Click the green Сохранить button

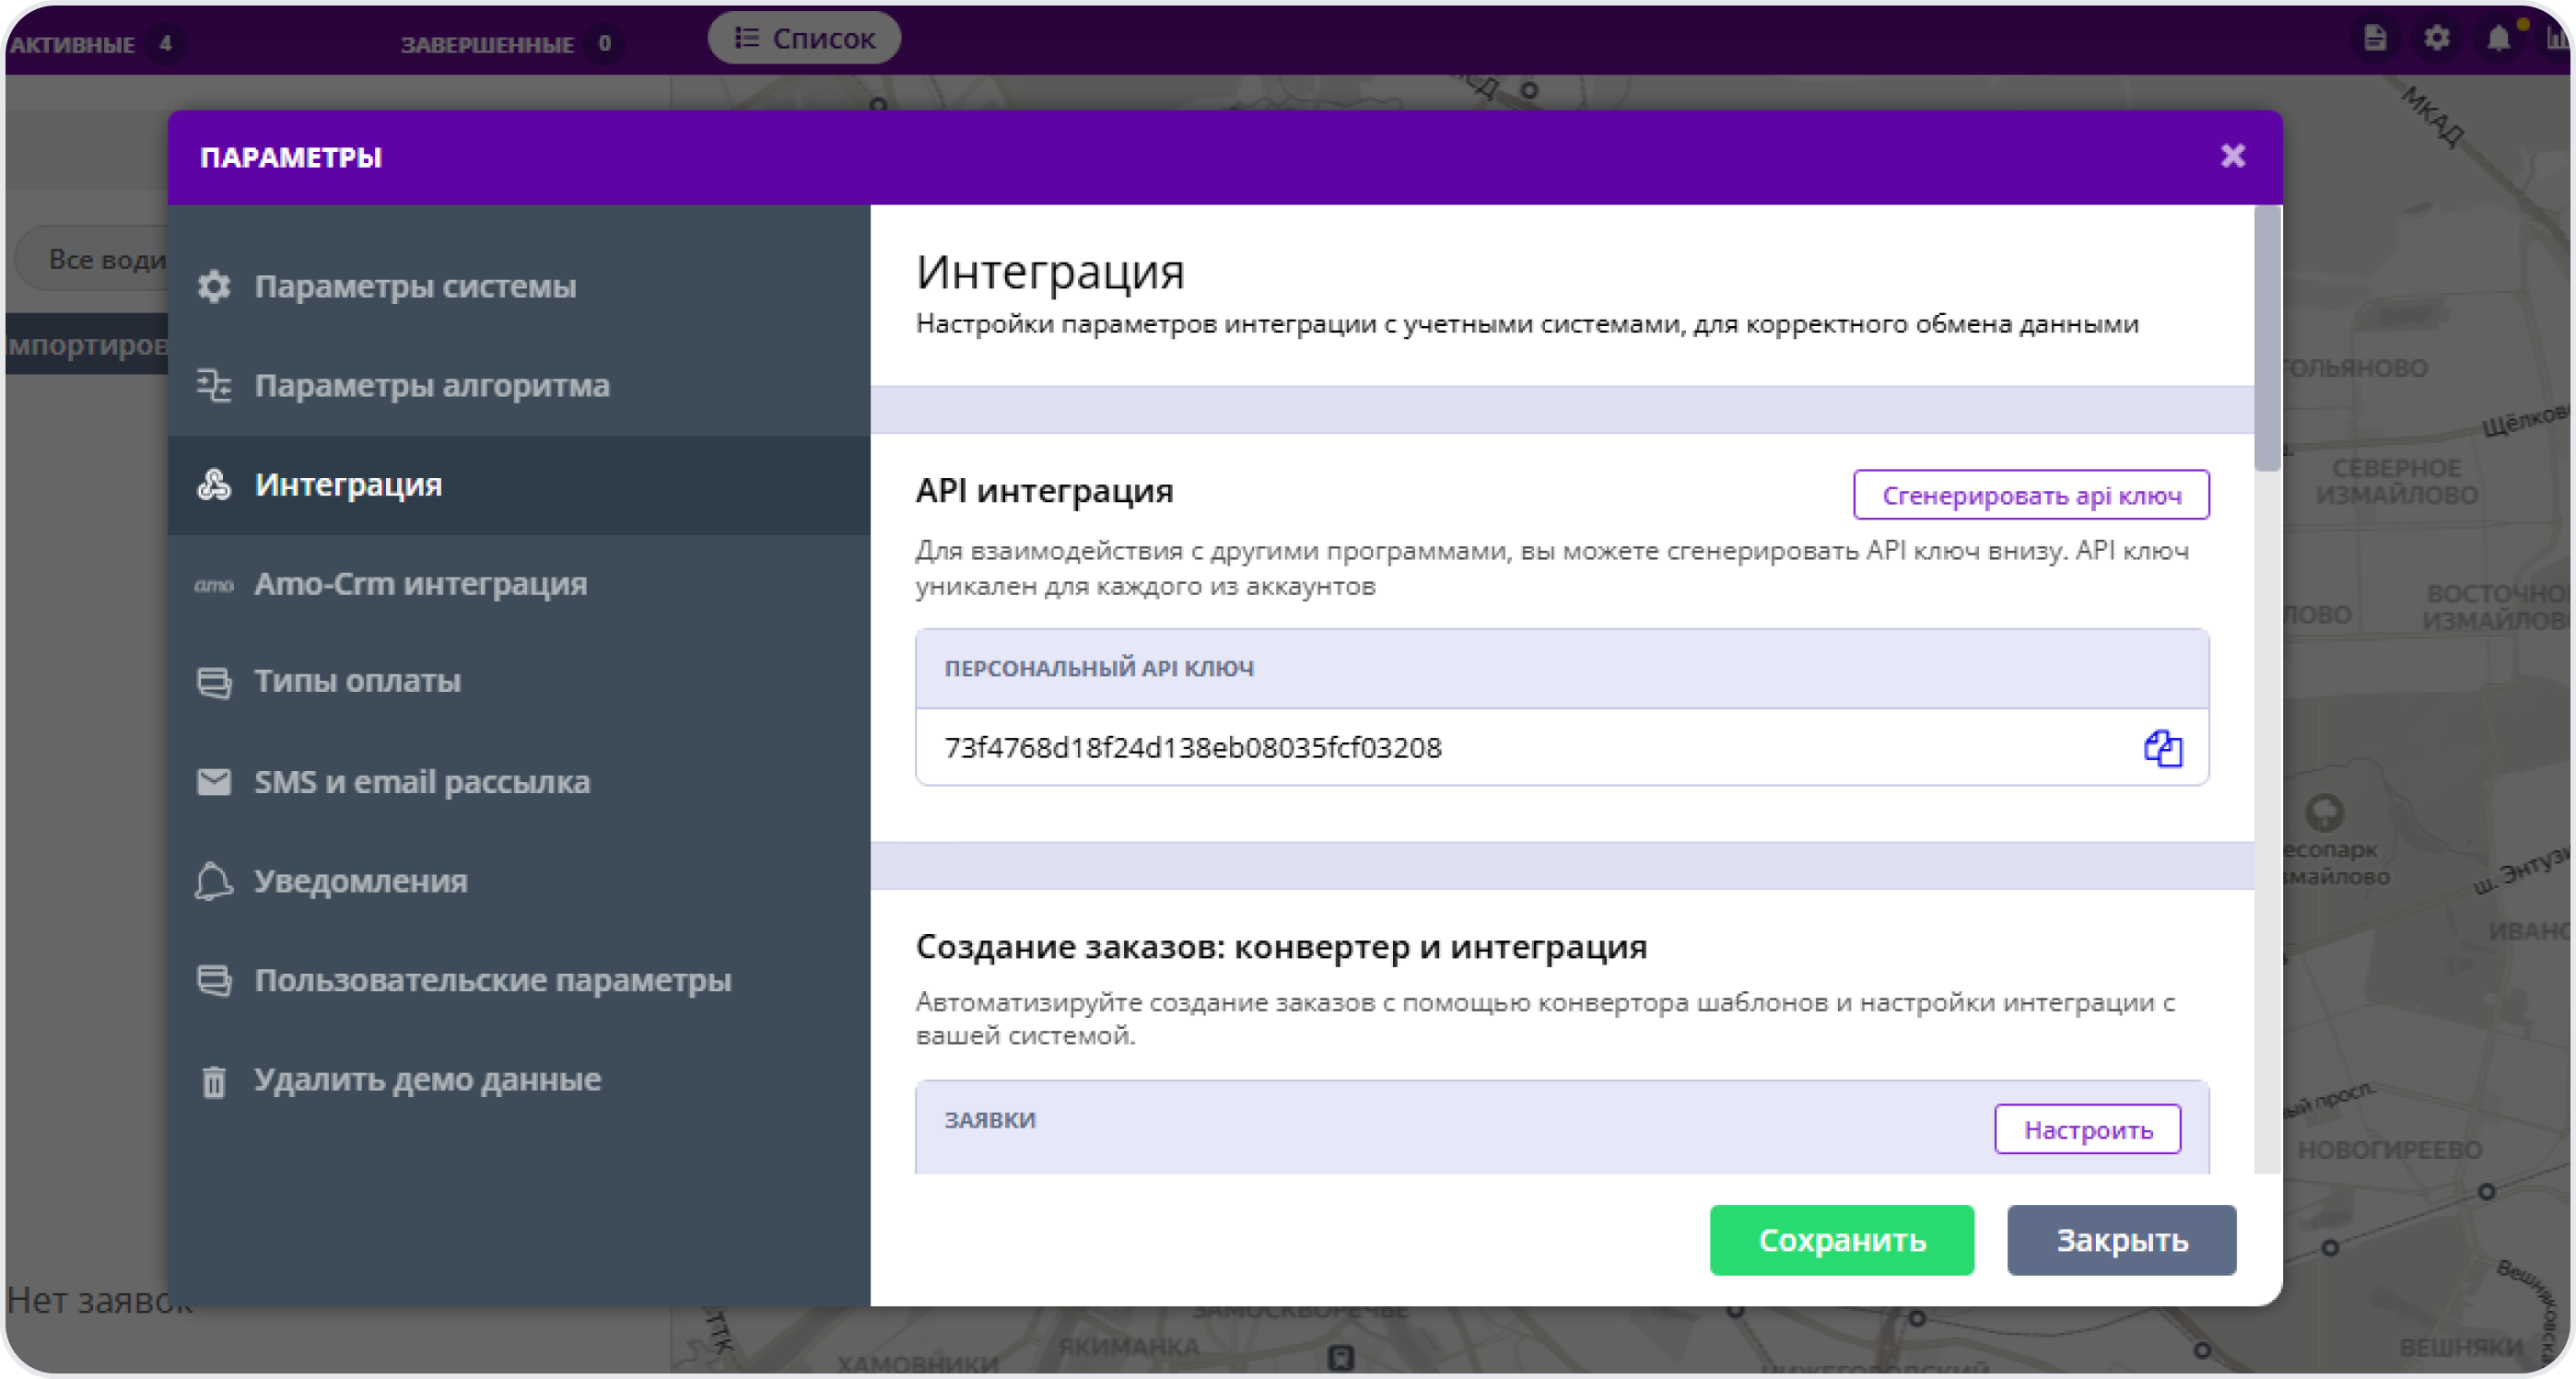1841,1240
